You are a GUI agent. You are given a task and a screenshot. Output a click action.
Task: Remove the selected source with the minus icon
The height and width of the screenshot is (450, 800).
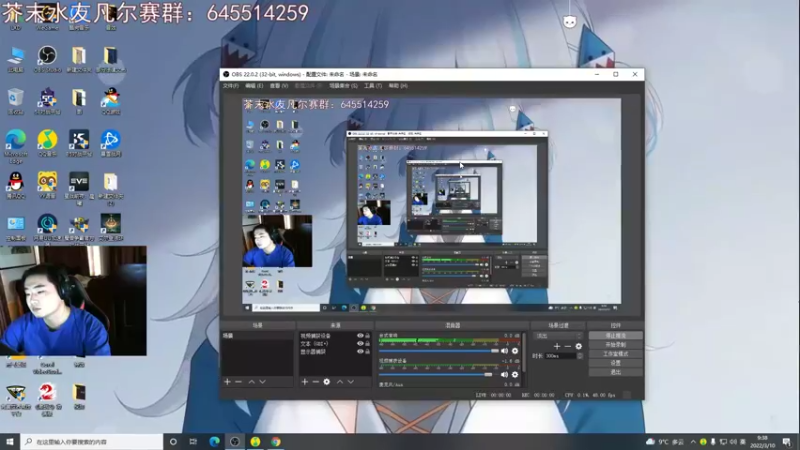[315, 382]
